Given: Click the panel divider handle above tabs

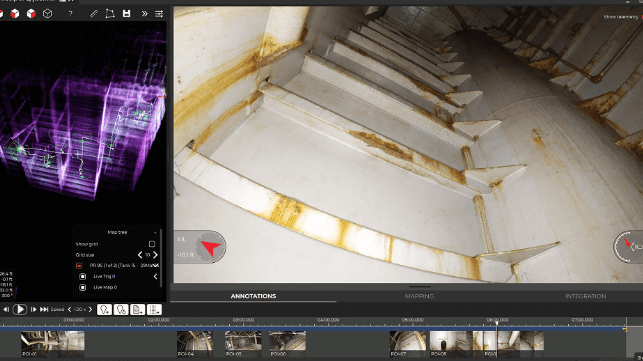Looking at the screenshot, I should coord(420,287).
